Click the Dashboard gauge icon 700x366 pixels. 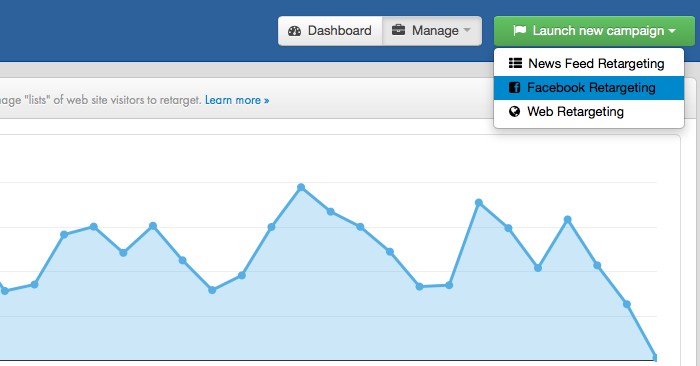click(x=295, y=31)
